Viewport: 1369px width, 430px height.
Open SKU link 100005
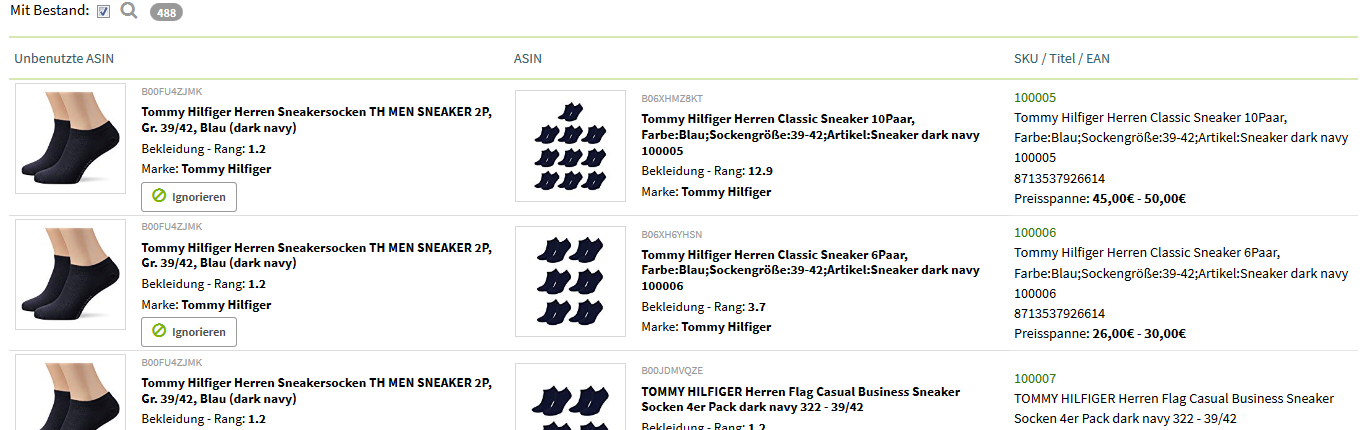(x=1035, y=98)
